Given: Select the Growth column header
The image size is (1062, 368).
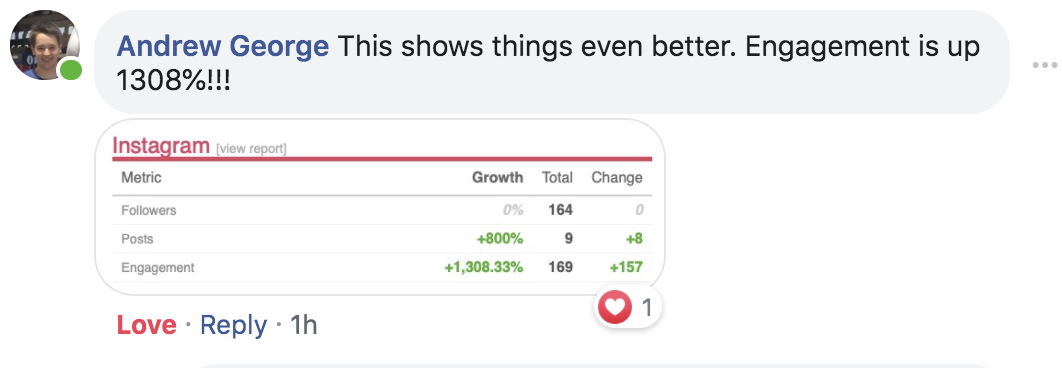Looking at the screenshot, I should [x=497, y=178].
